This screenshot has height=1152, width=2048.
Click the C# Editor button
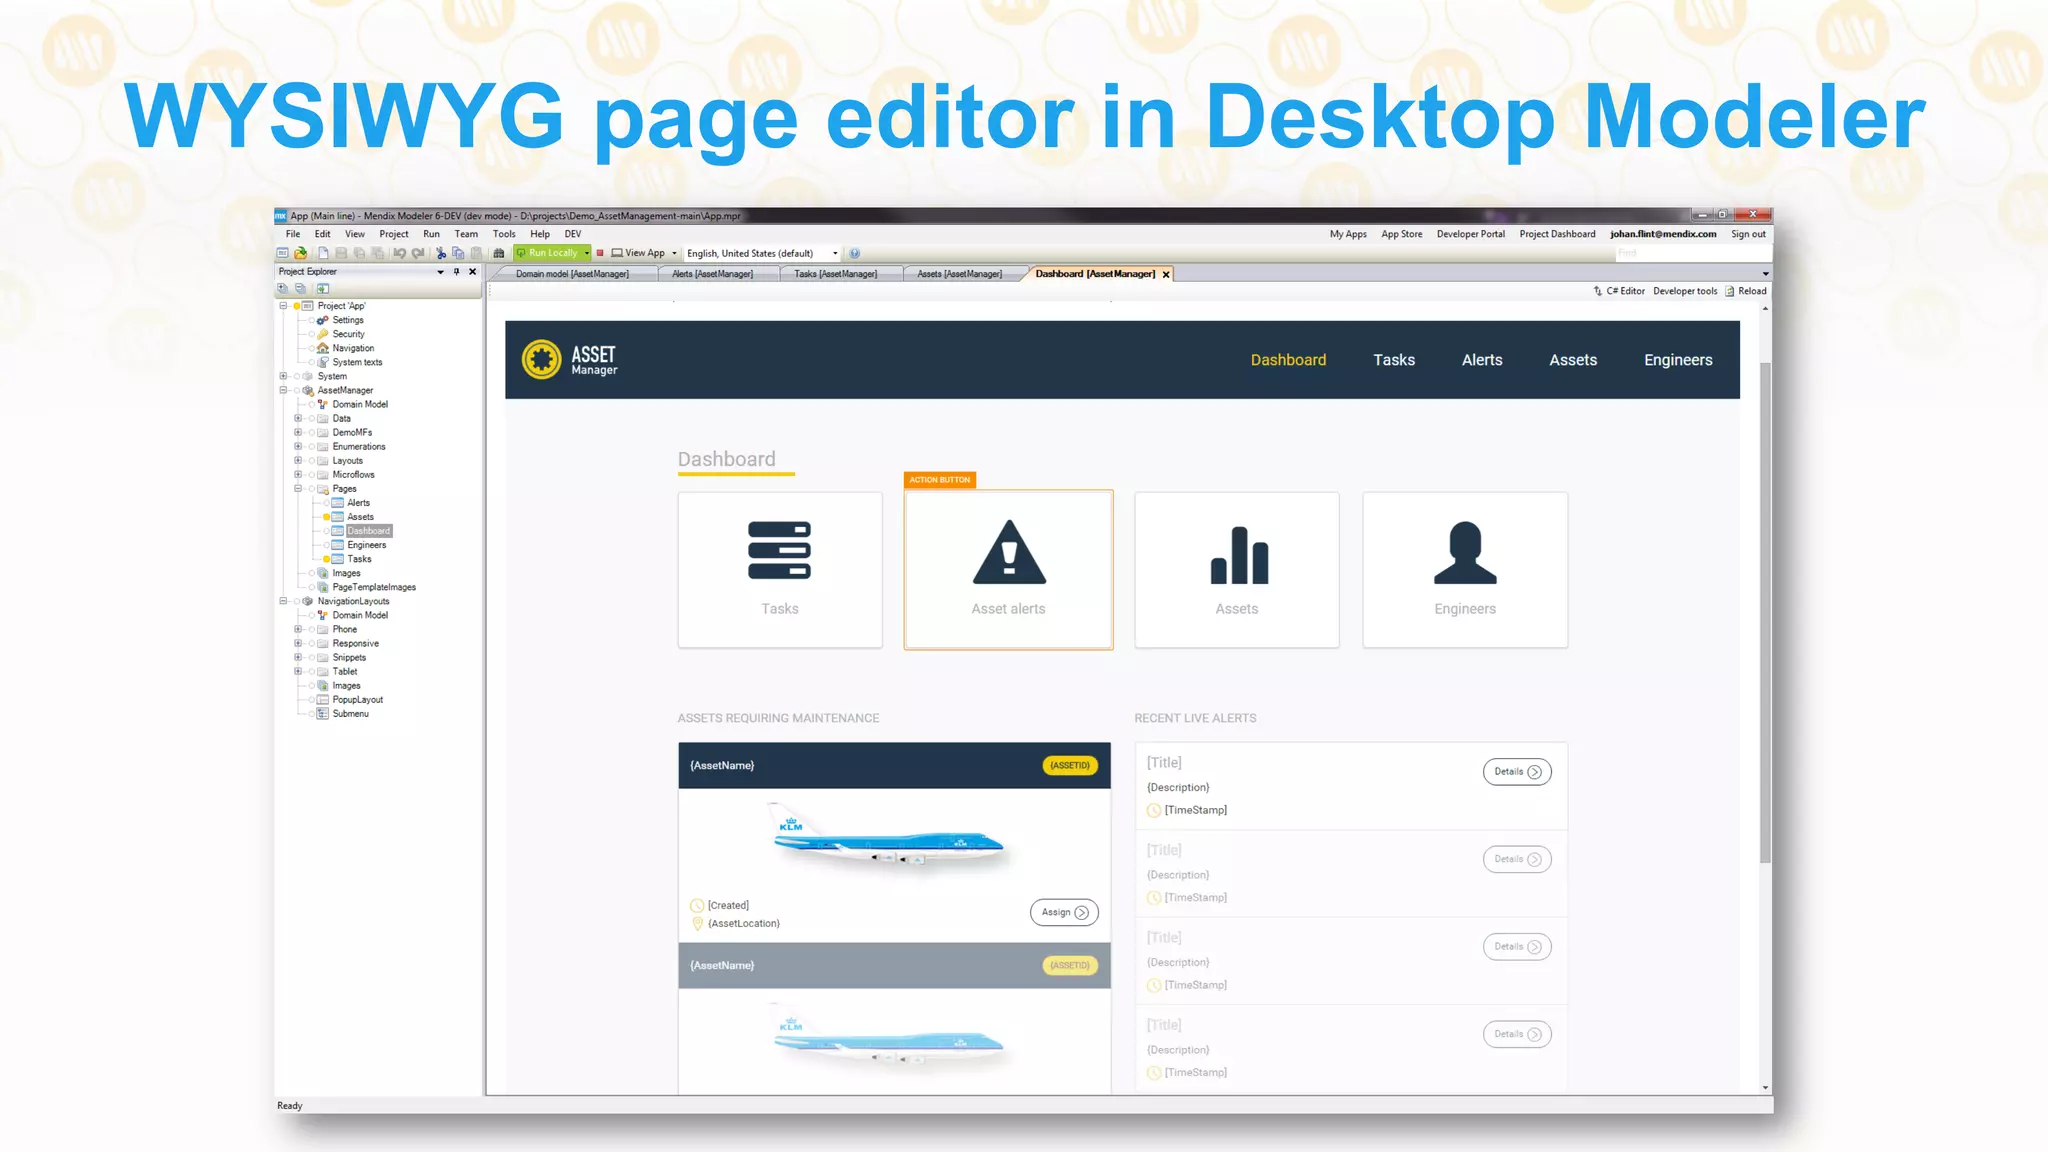click(x=1619, y=291)
